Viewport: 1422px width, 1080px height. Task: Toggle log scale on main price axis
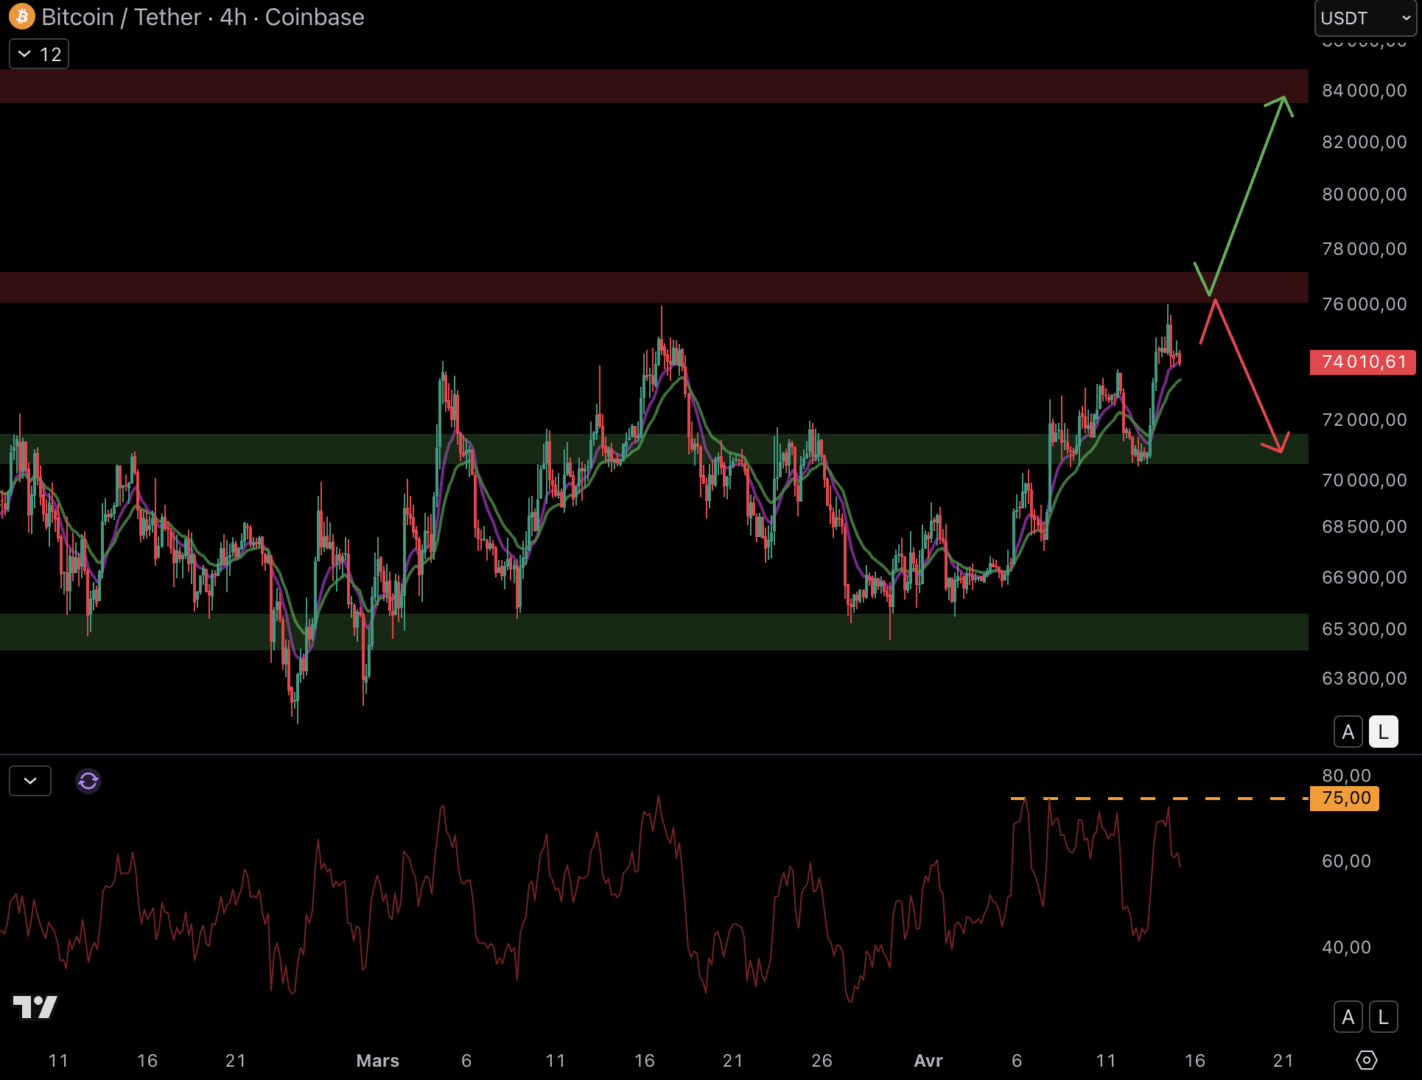[x=1383, y=732]
